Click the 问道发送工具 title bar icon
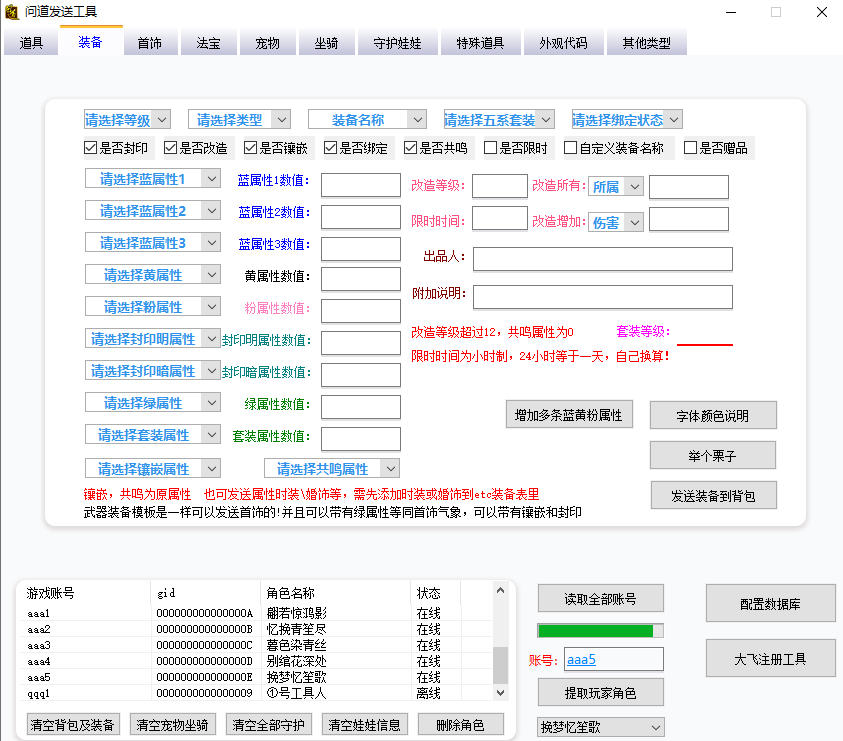 pos(13,13)
